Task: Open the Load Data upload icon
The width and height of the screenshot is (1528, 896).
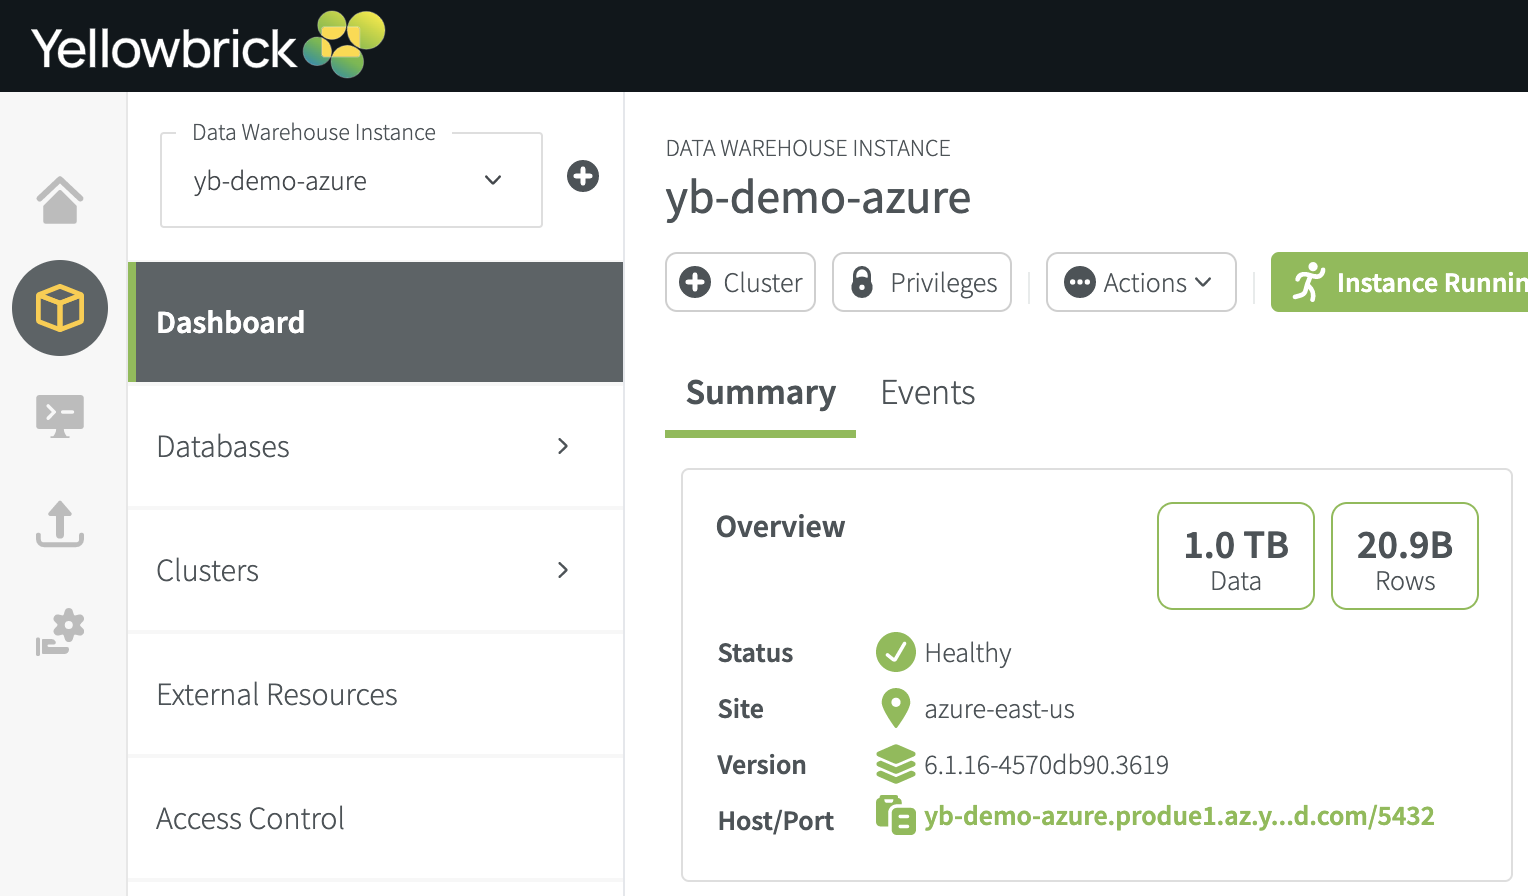Action: tap(60, 523)
